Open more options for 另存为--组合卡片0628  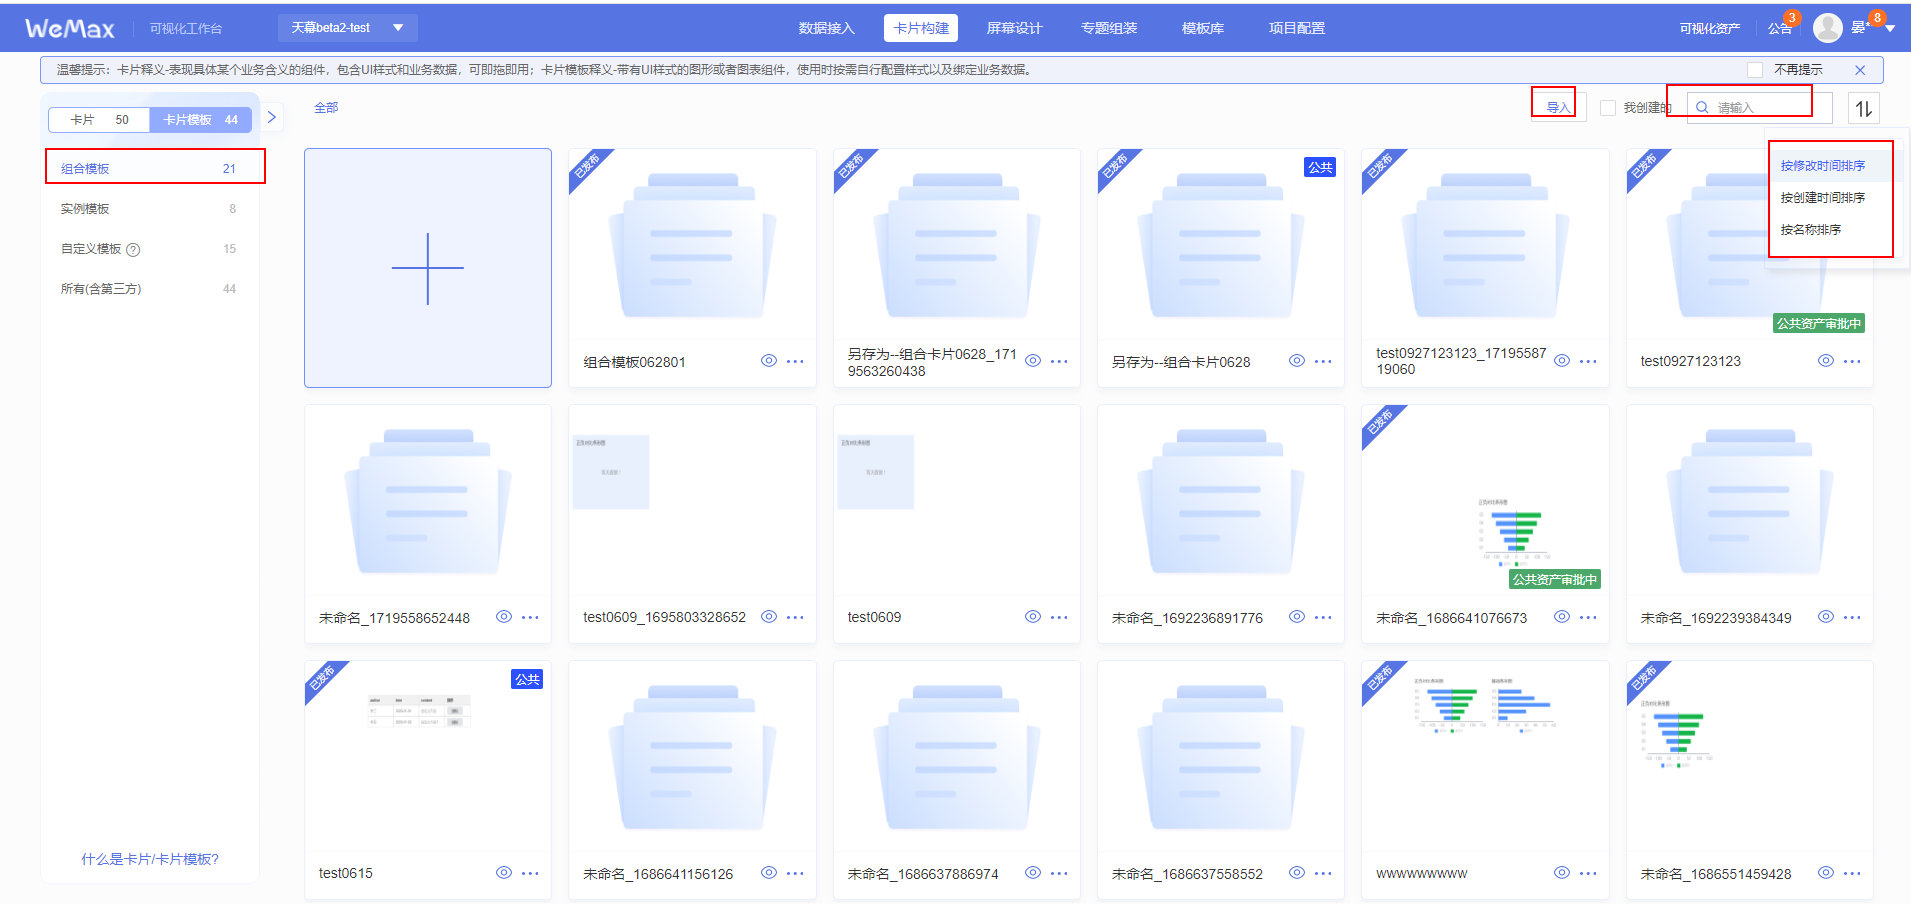point(1323,362)
